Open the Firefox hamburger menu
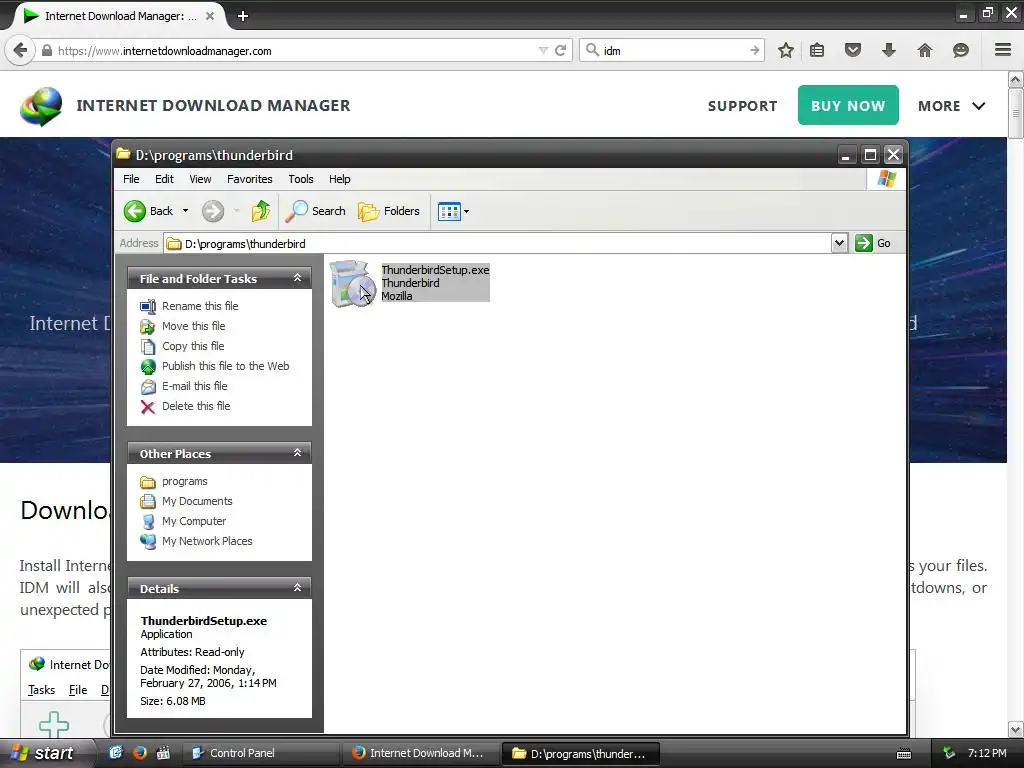 click(1003, 50)
